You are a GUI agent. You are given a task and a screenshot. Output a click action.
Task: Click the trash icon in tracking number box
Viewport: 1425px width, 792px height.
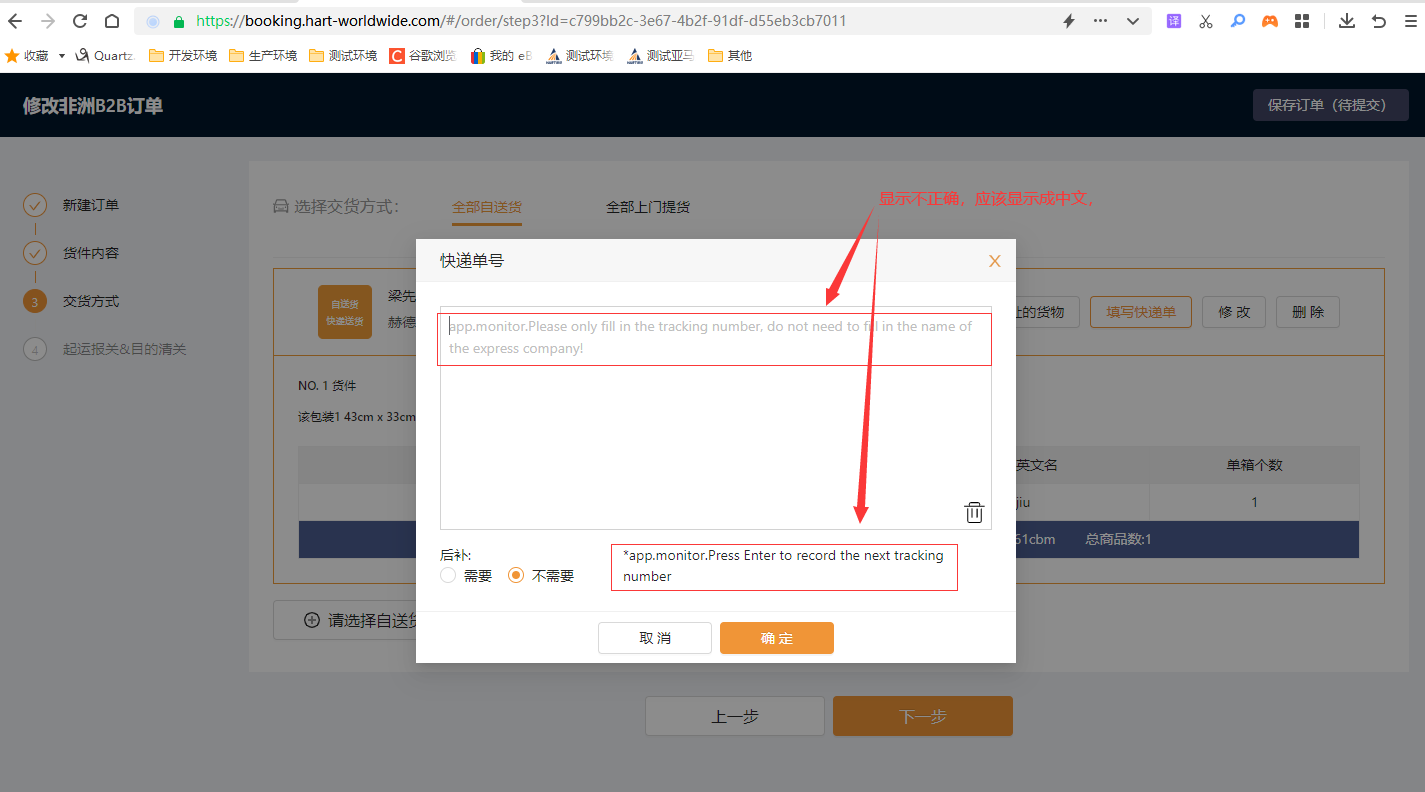coord(973,512)
